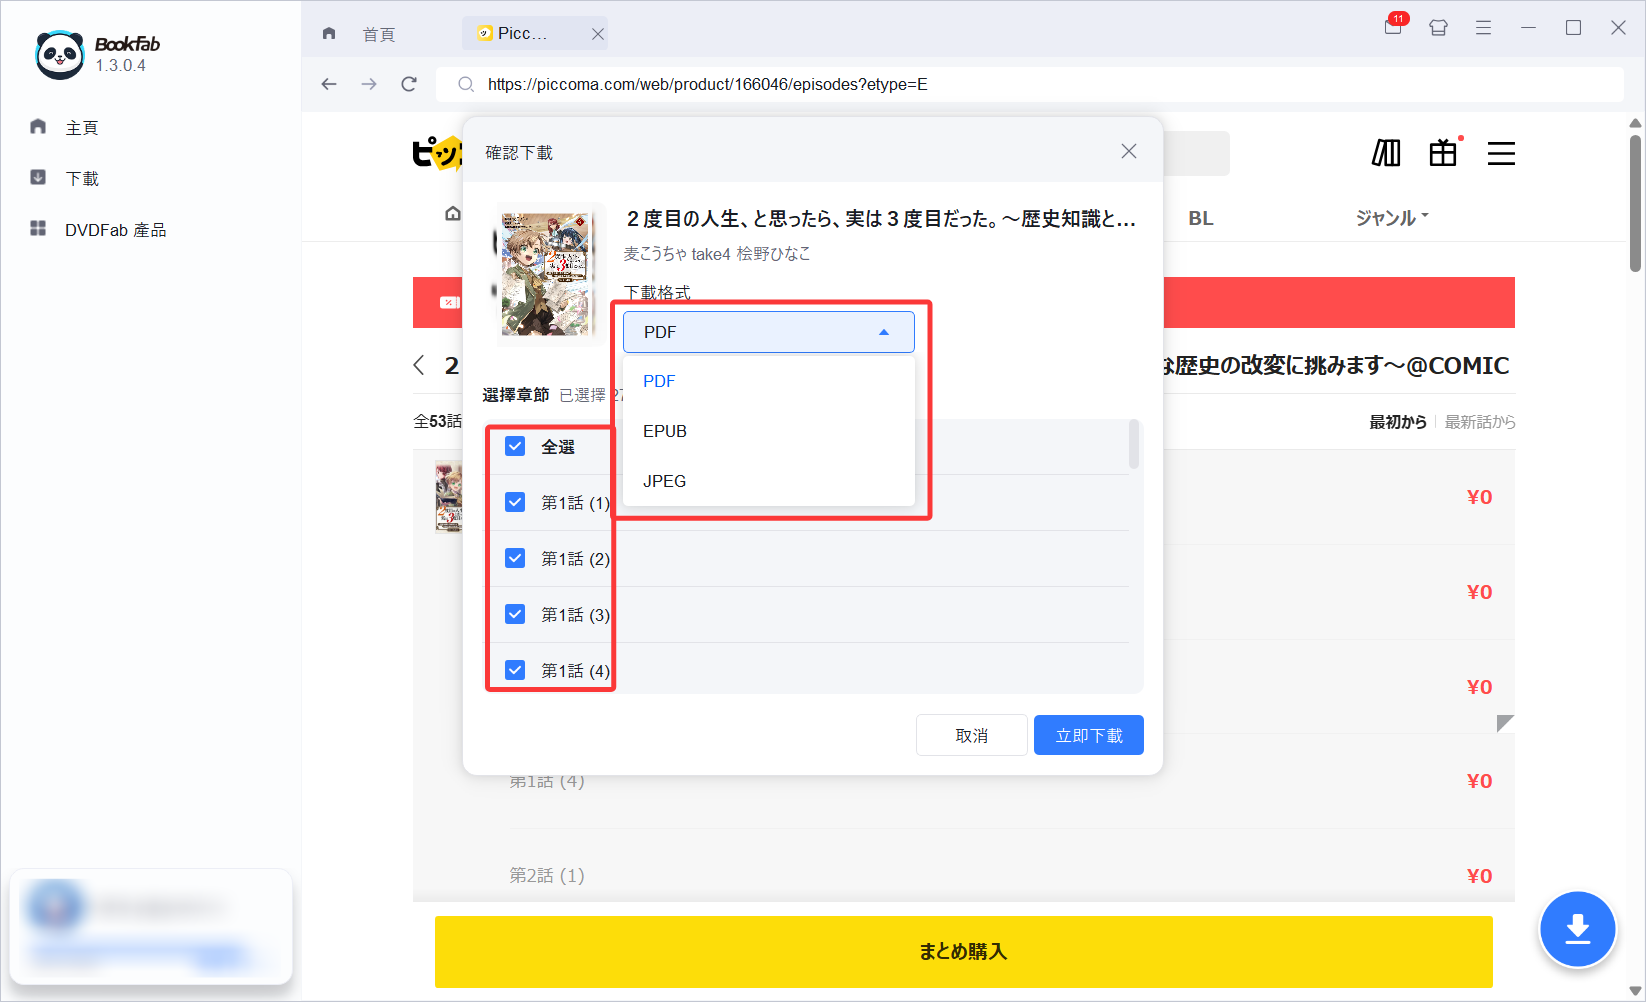Open piccoma bookshelf icon
The width and height of the screenshot is (1646, 1002).
[x=1386, y=153]
